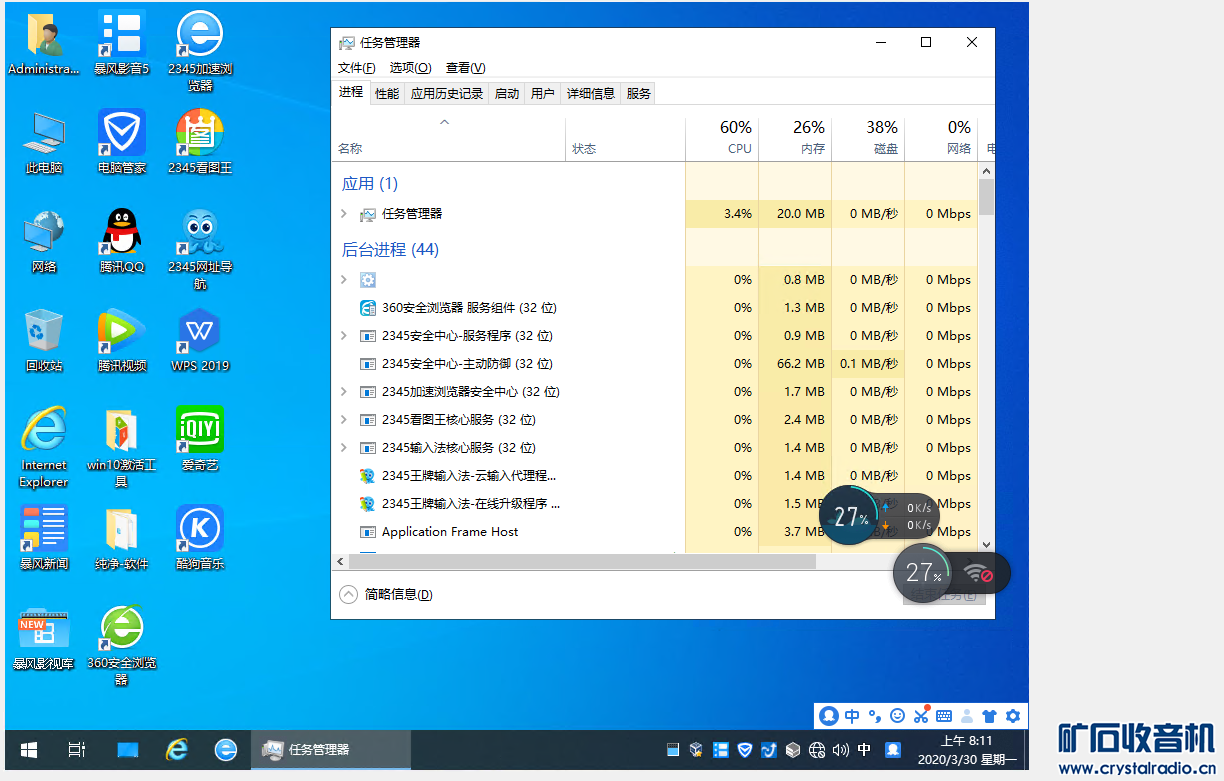The height and width of the screenshot is (781, 1224).
Task: Open 爱奇艺 desktop shortcut
Action: click(x=199, y=431)
